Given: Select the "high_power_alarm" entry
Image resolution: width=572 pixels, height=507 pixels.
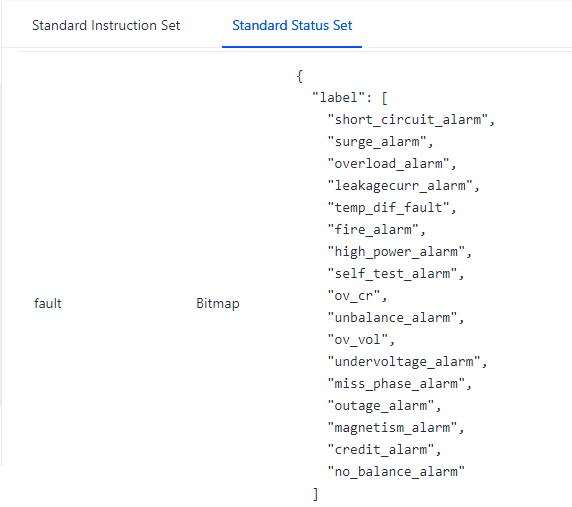Looking at the screenshot, I should [x=399, y=252].
